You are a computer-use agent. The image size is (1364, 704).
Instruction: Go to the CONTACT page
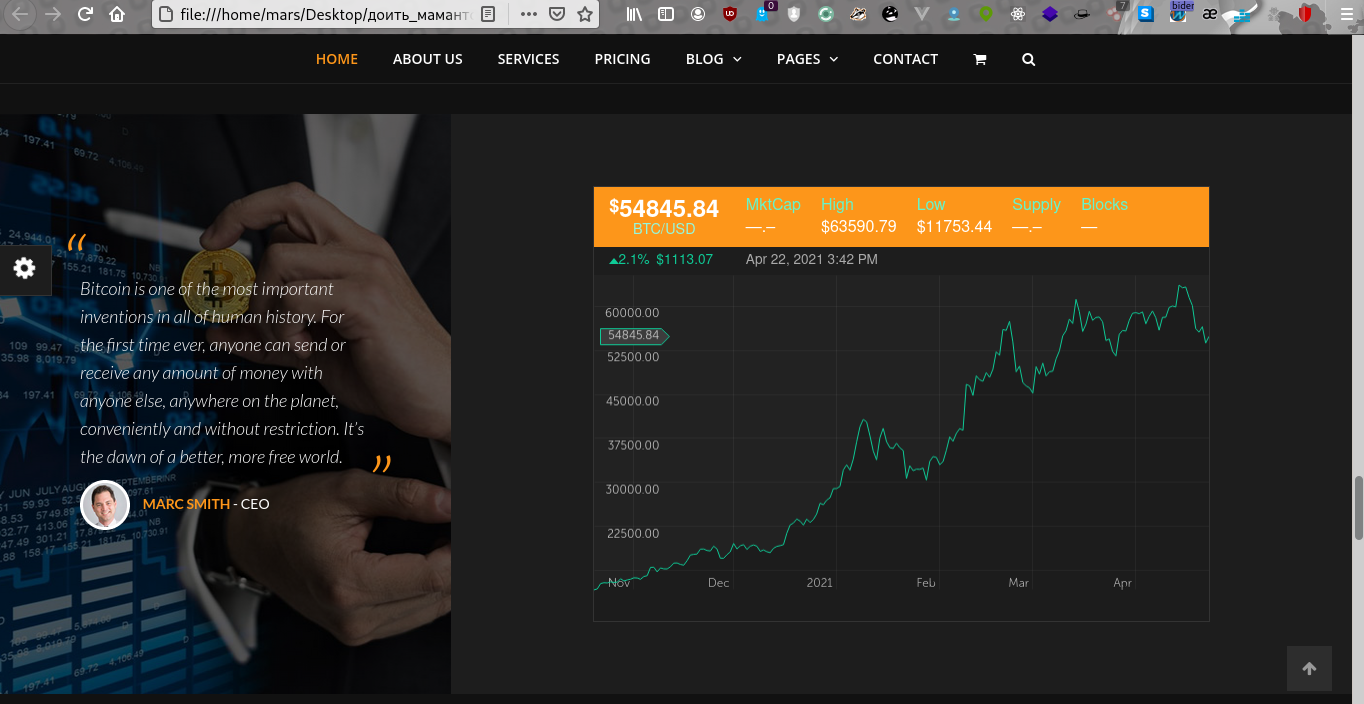(x=906, y=59)
